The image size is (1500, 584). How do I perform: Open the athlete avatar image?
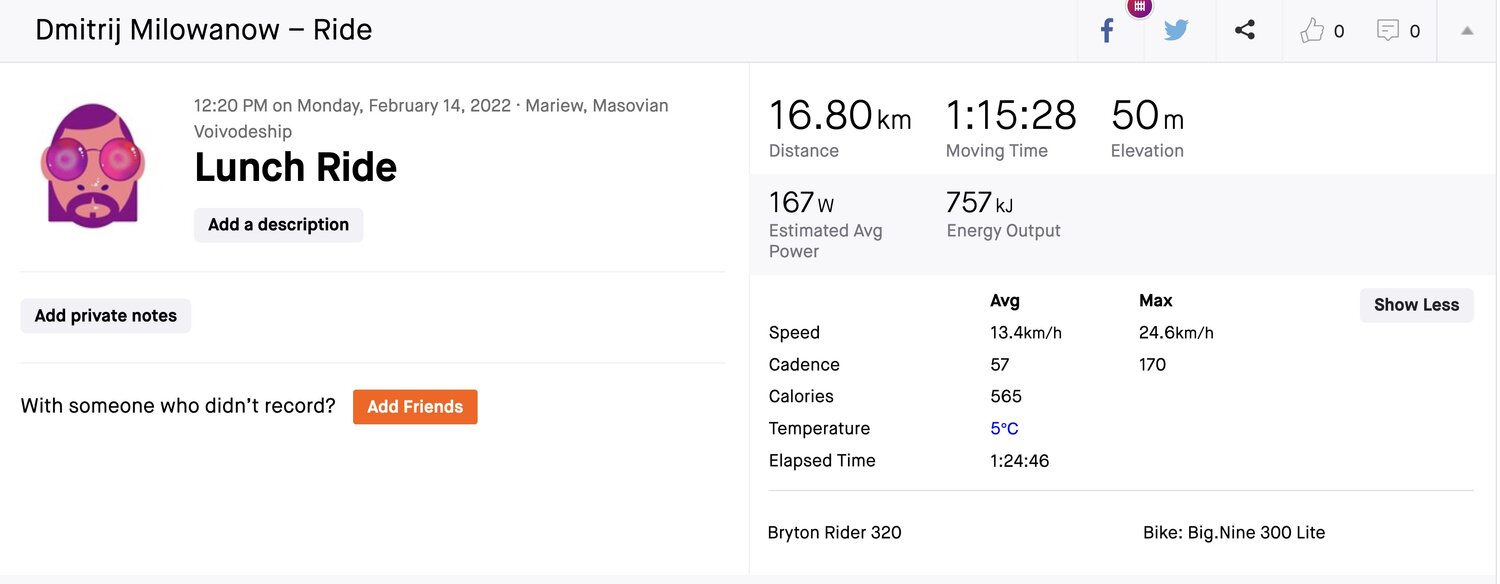[x=93, y=165]
